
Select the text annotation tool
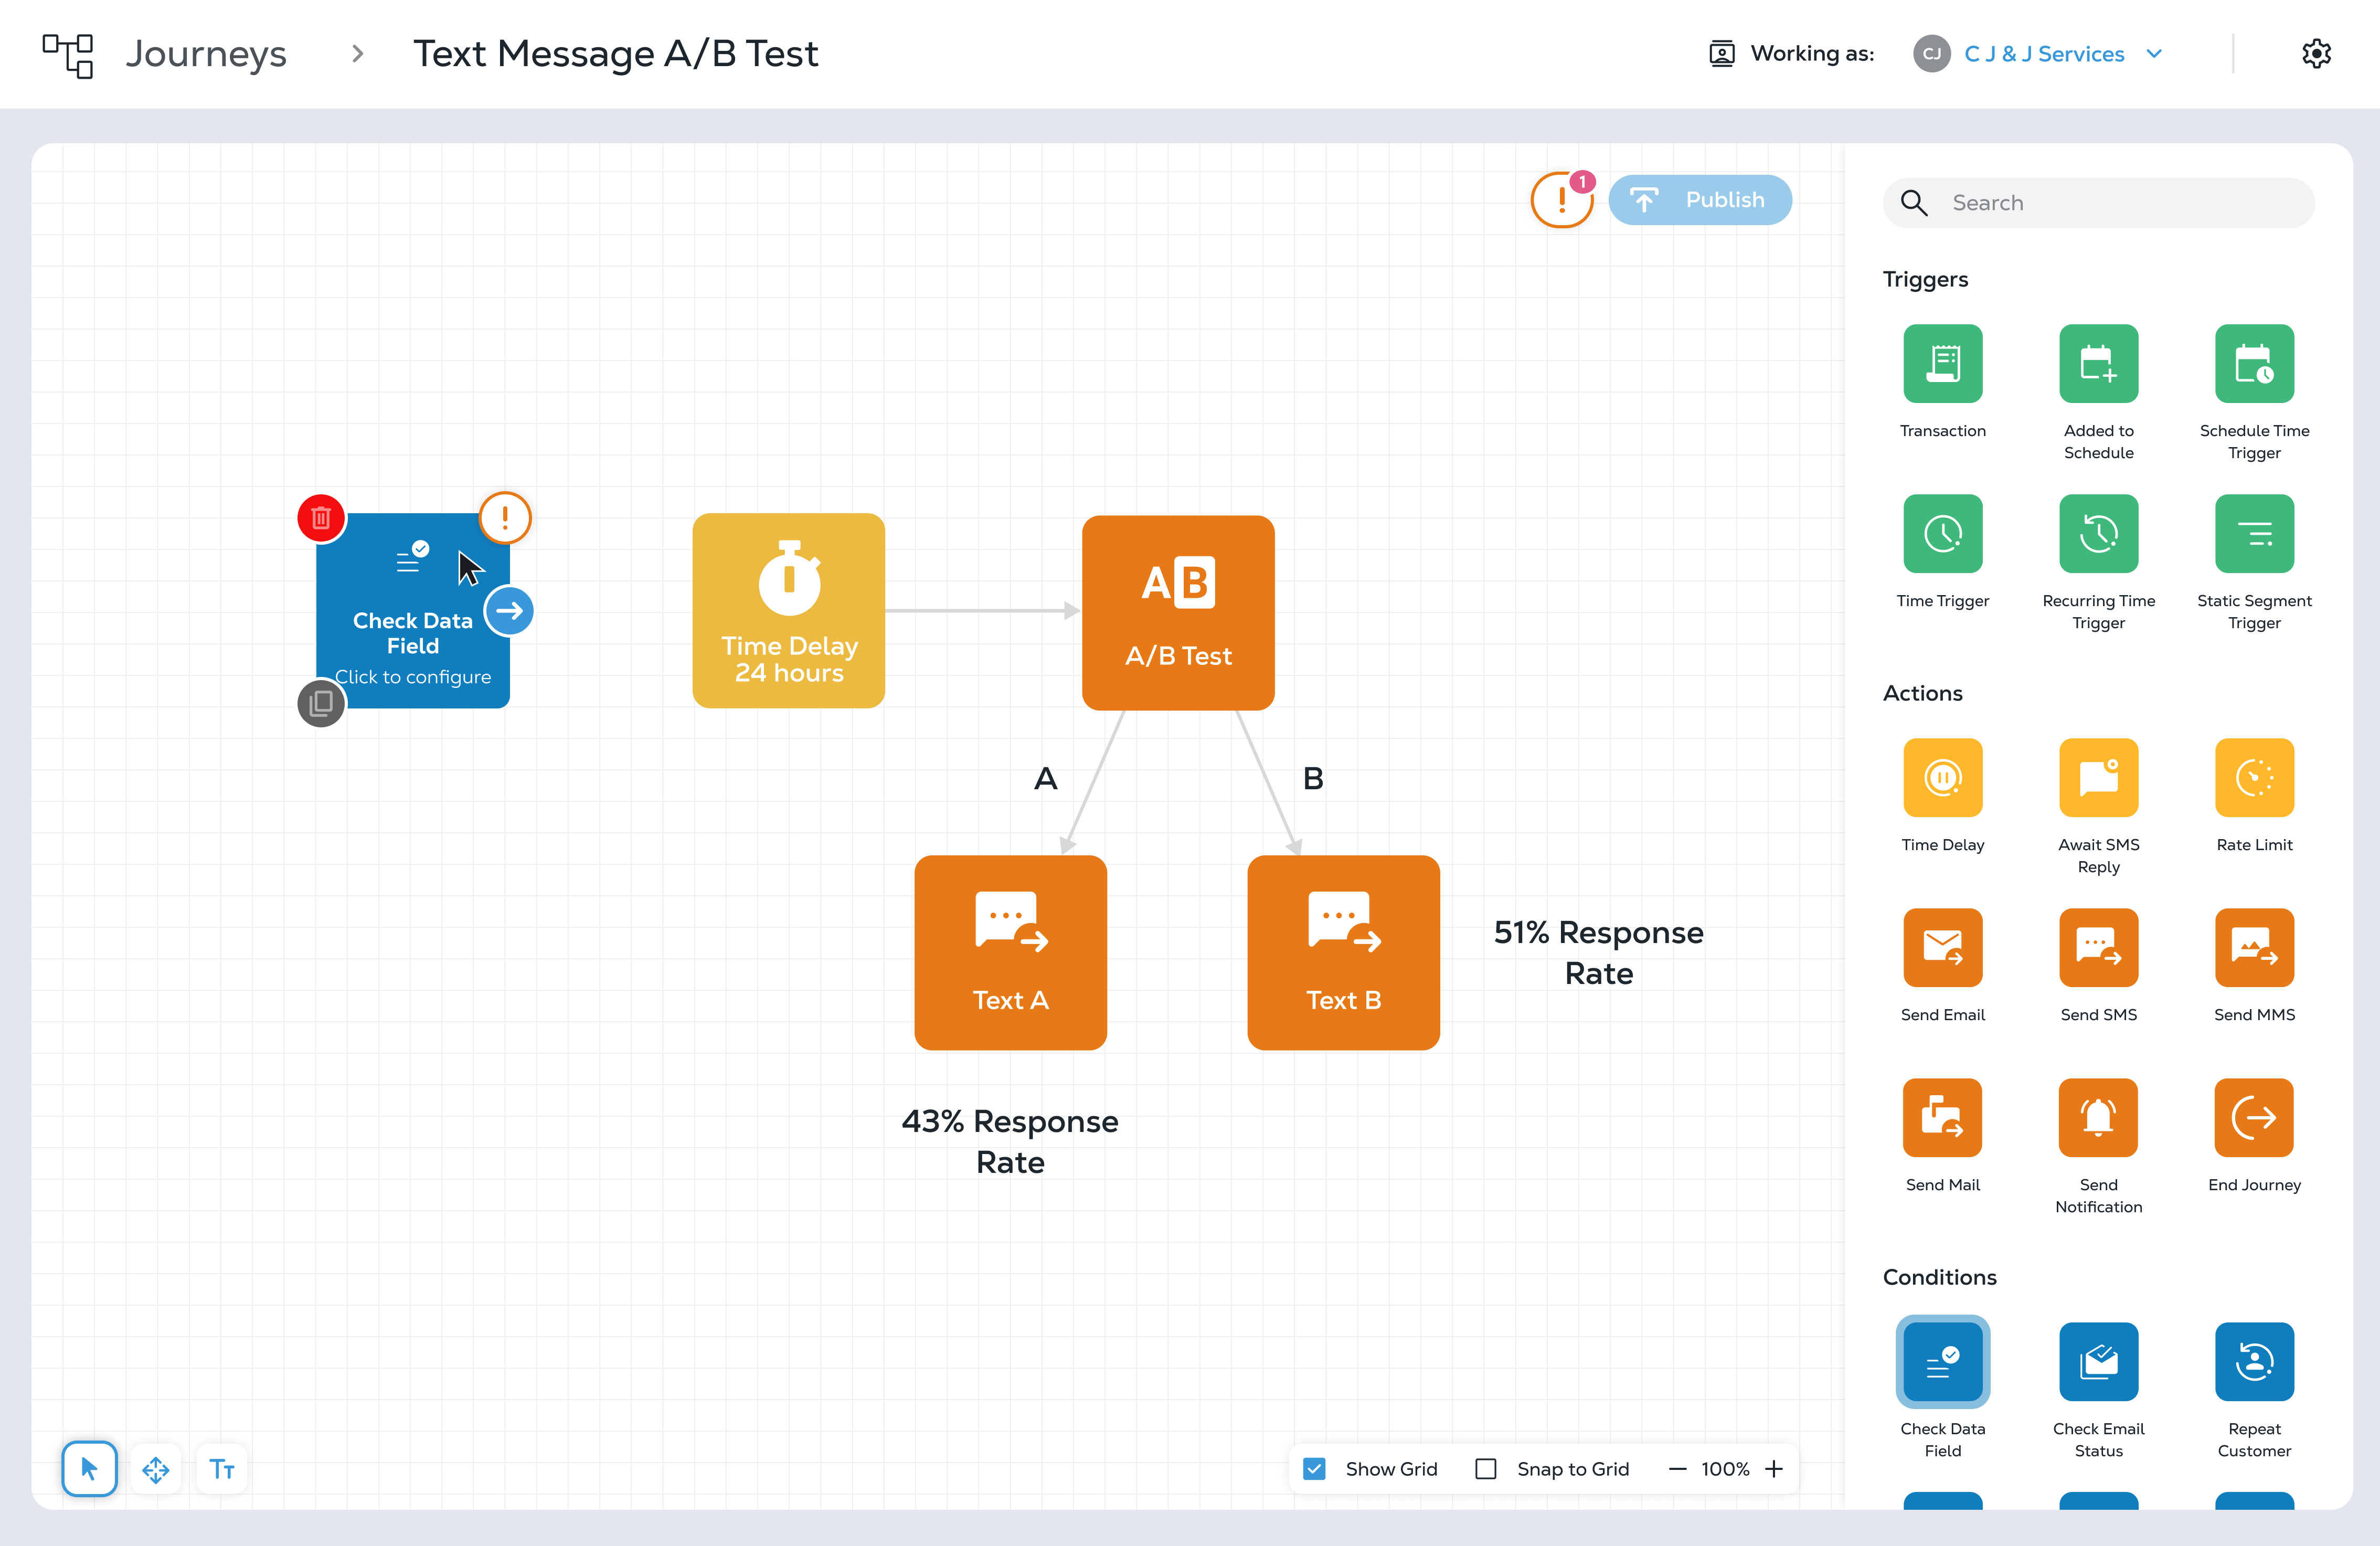point(222,1469)
